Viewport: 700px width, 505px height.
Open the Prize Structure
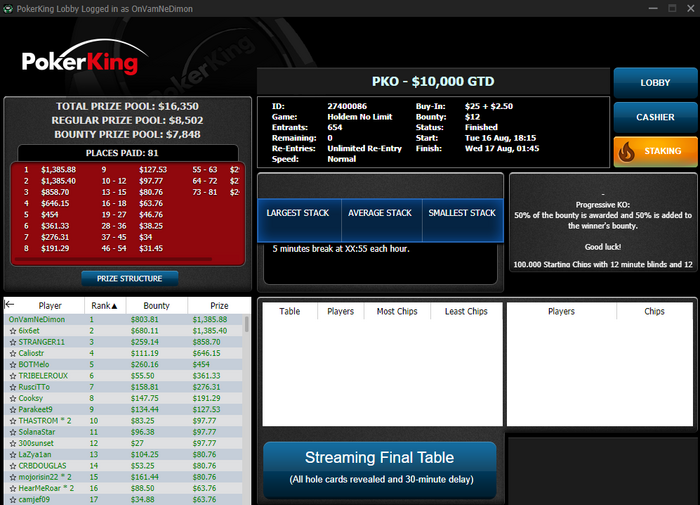[x=129, y=279]
